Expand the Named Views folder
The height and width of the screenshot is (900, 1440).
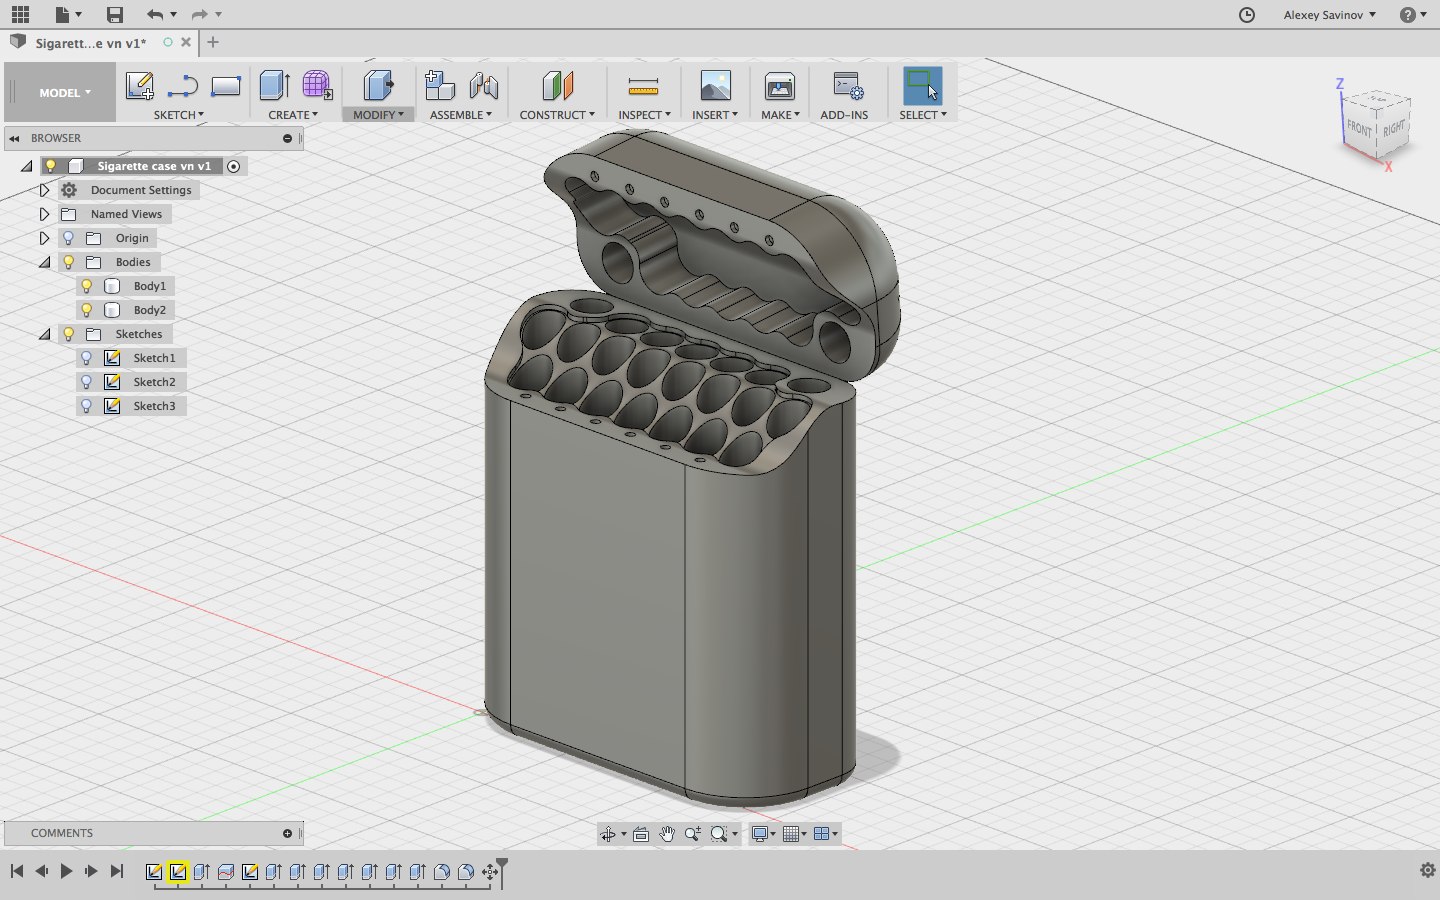pos(44,214)
